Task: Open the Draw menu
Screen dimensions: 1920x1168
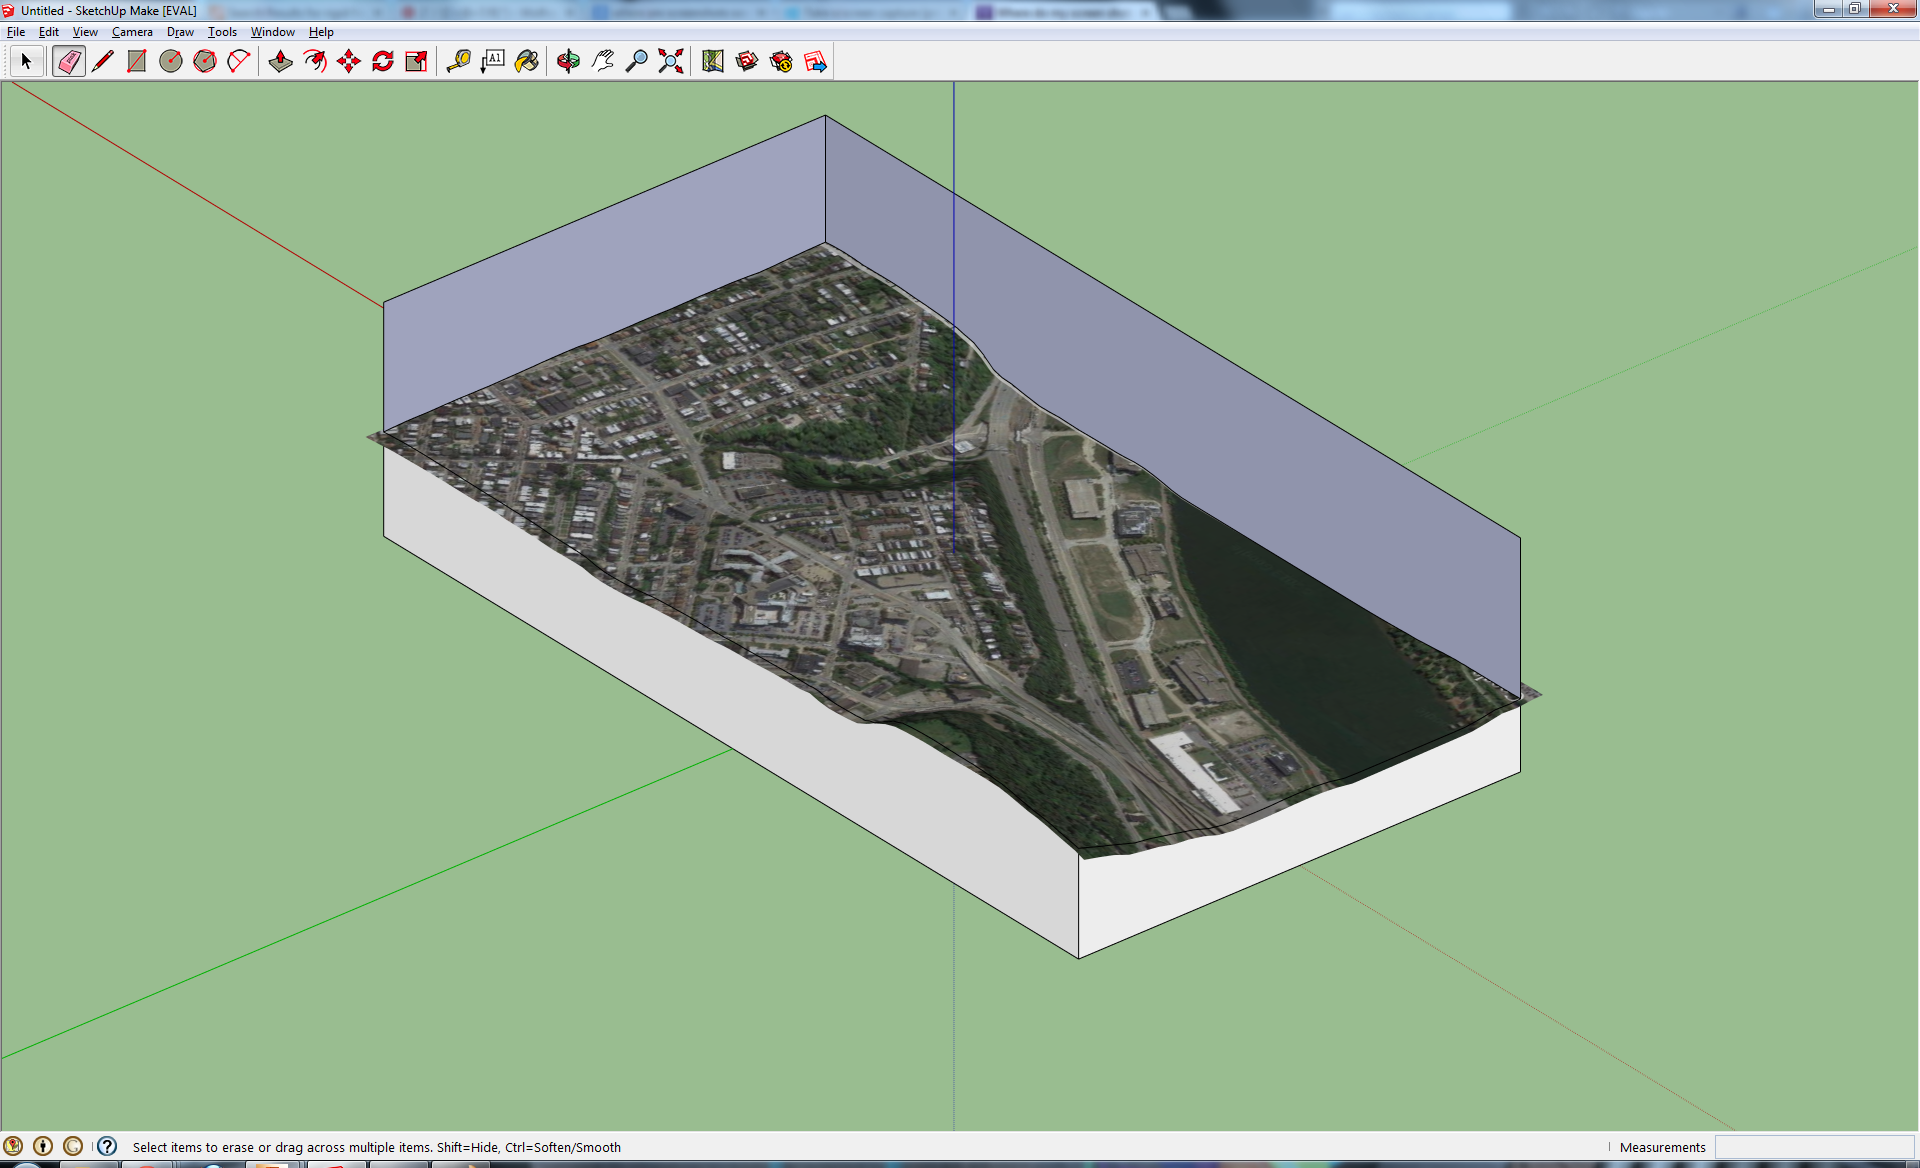Action: 180,32
